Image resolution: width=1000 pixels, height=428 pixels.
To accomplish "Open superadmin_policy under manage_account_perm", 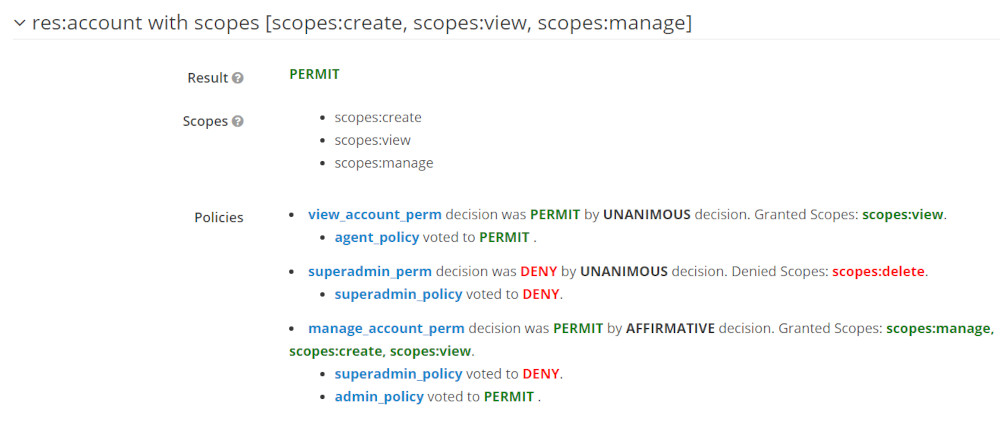I will [x=399, y=374].
